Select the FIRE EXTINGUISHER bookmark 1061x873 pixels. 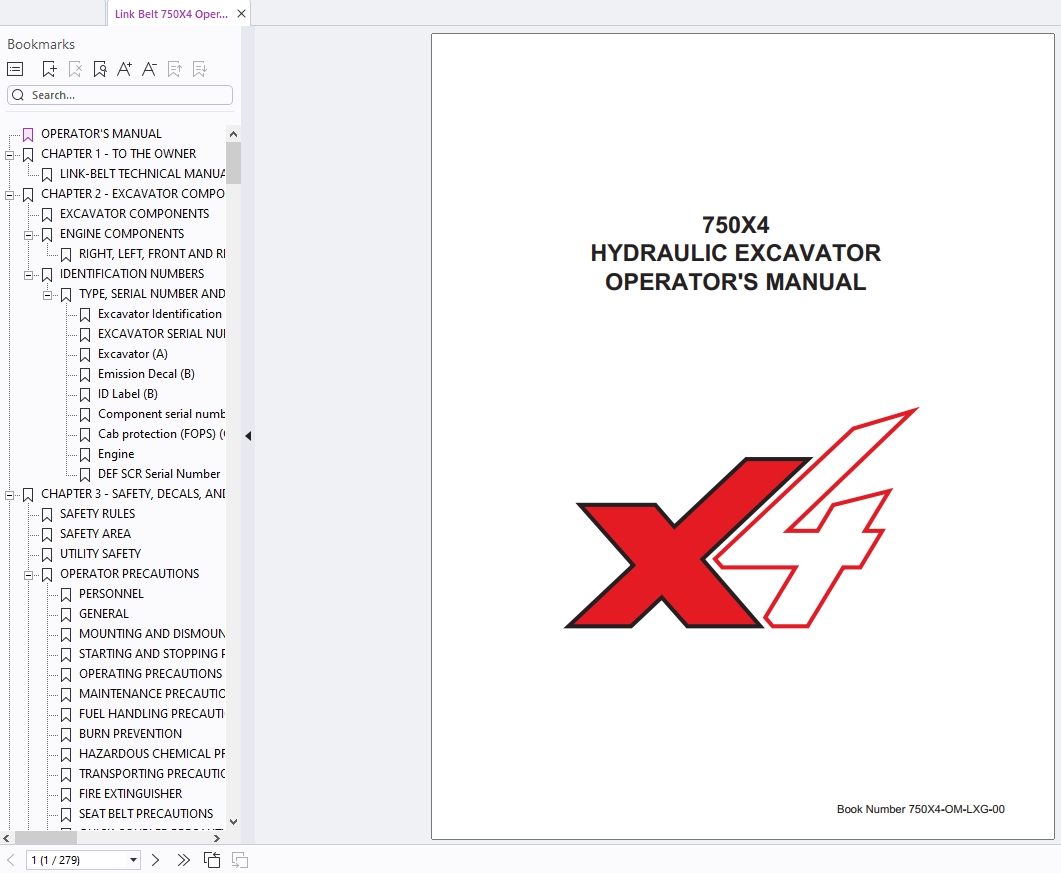coord(130,794)
